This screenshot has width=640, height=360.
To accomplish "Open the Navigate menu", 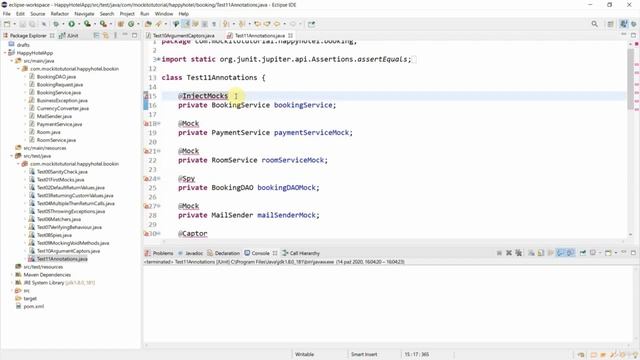I will pos(84,14).
